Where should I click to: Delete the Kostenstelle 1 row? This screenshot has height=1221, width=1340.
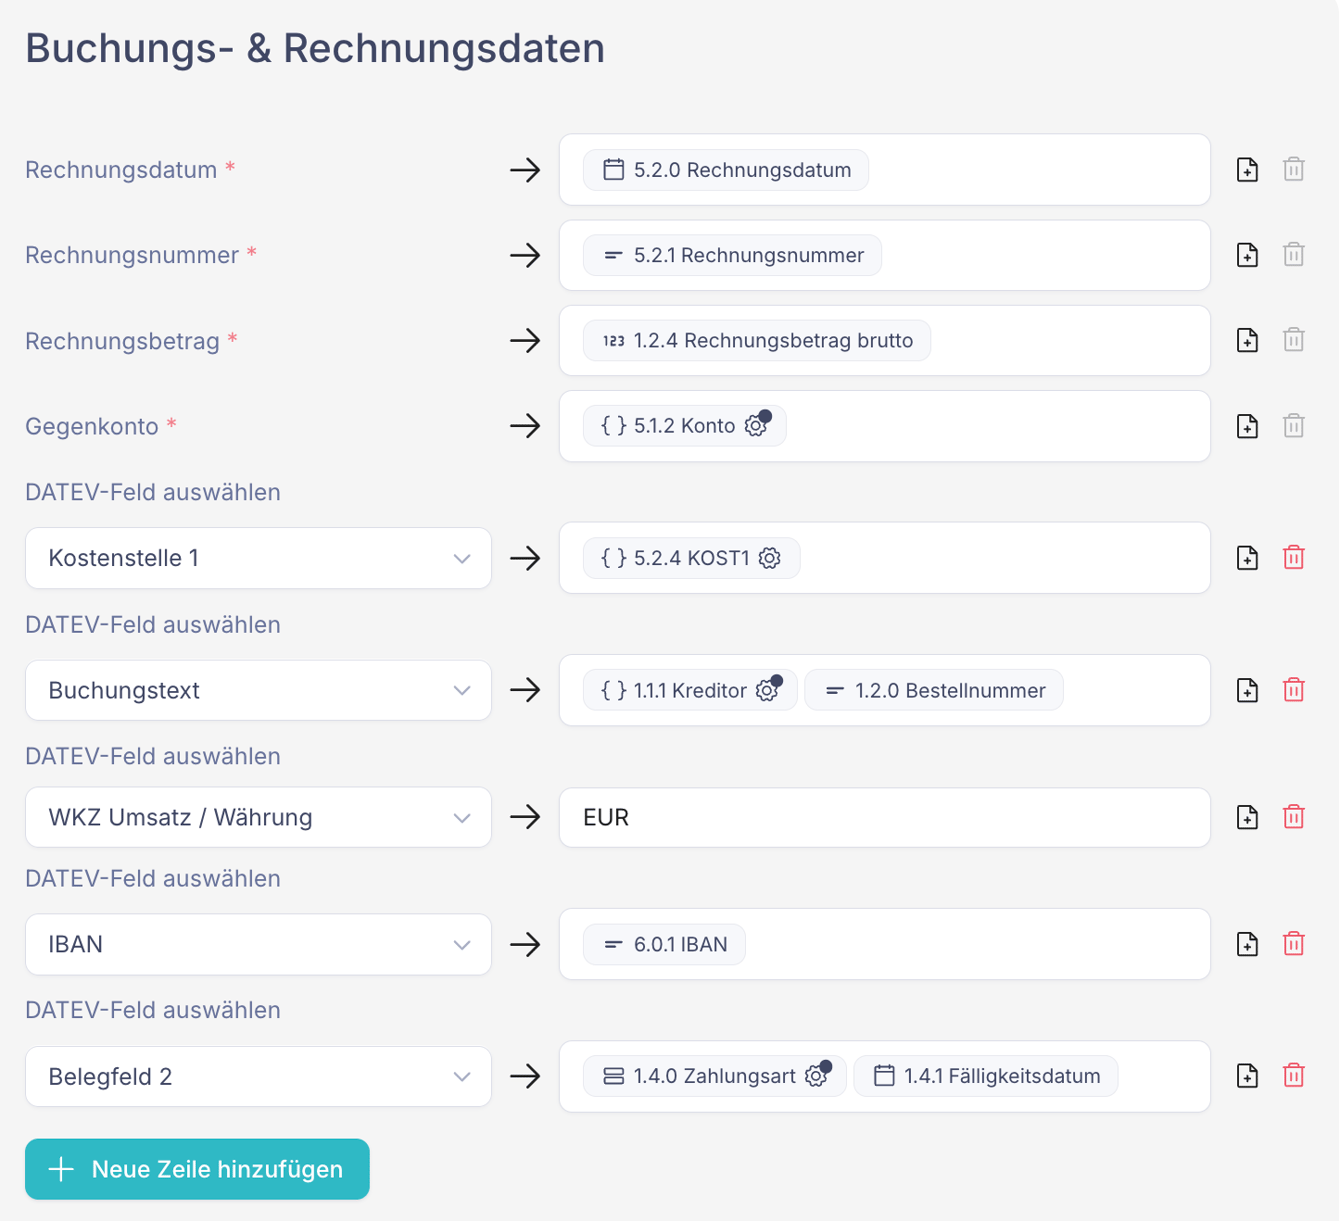[x=1293, y=558]
